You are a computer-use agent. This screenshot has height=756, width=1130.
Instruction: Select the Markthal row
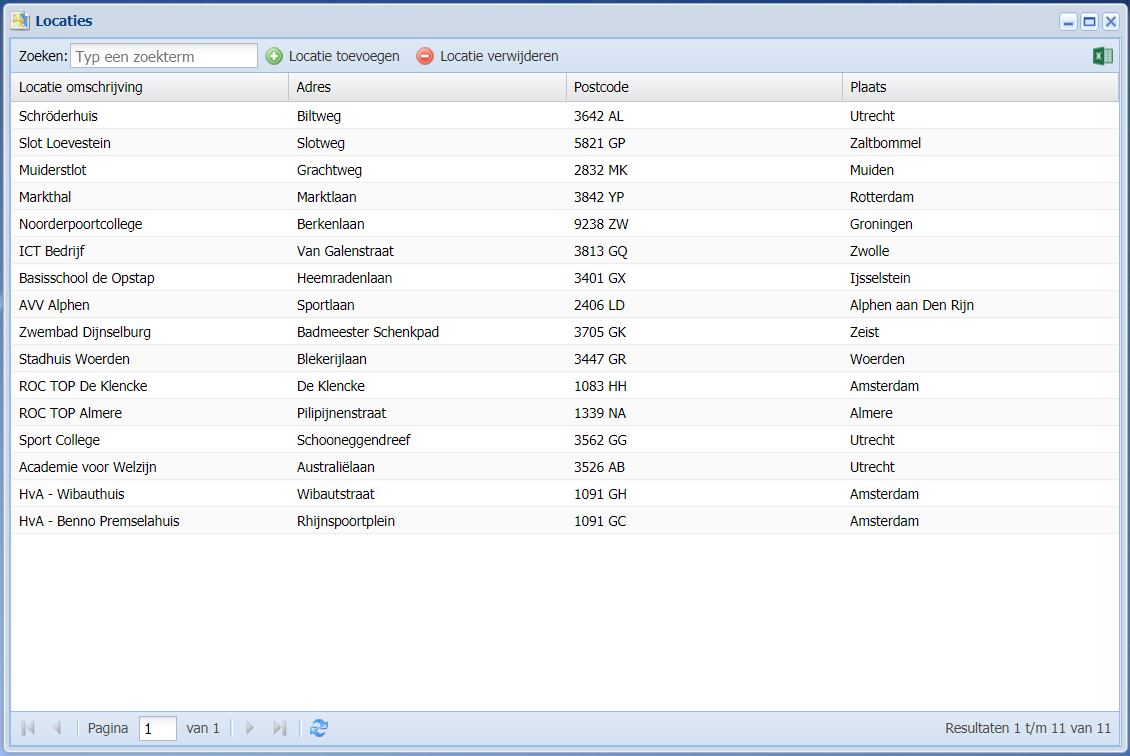(565, 197)
